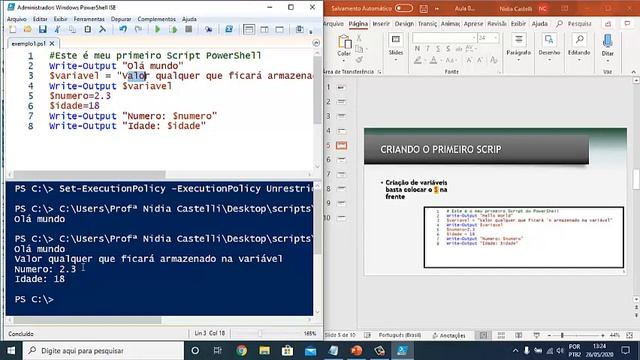Adjust ISE zoom slider at 165%
Screen dimensions: 640x360
pyautogui.click(x=260, y=333)
